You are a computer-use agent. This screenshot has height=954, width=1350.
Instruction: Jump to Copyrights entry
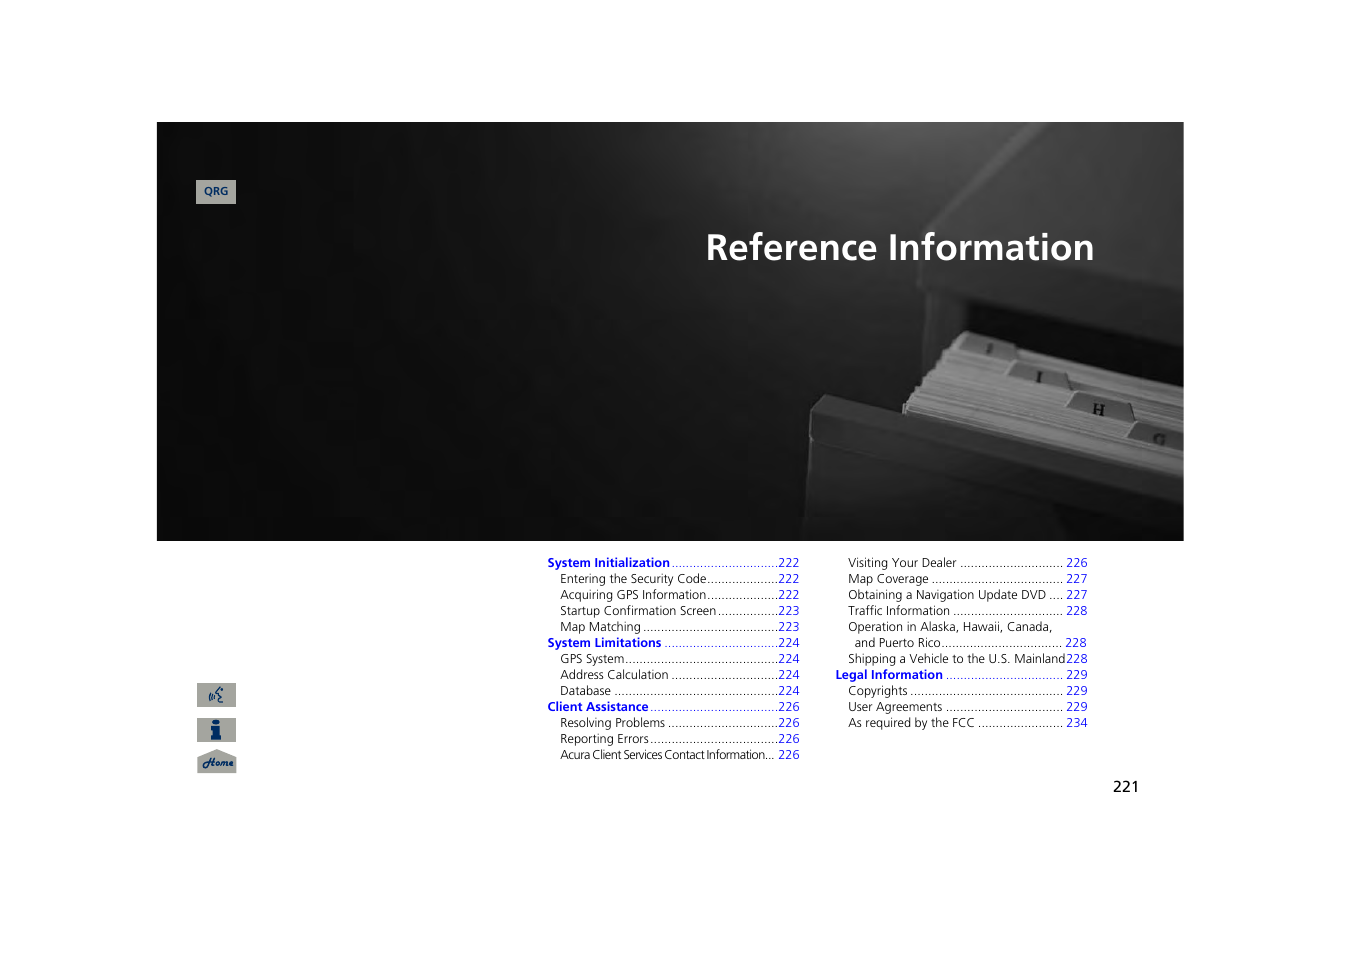coord(967,691)
